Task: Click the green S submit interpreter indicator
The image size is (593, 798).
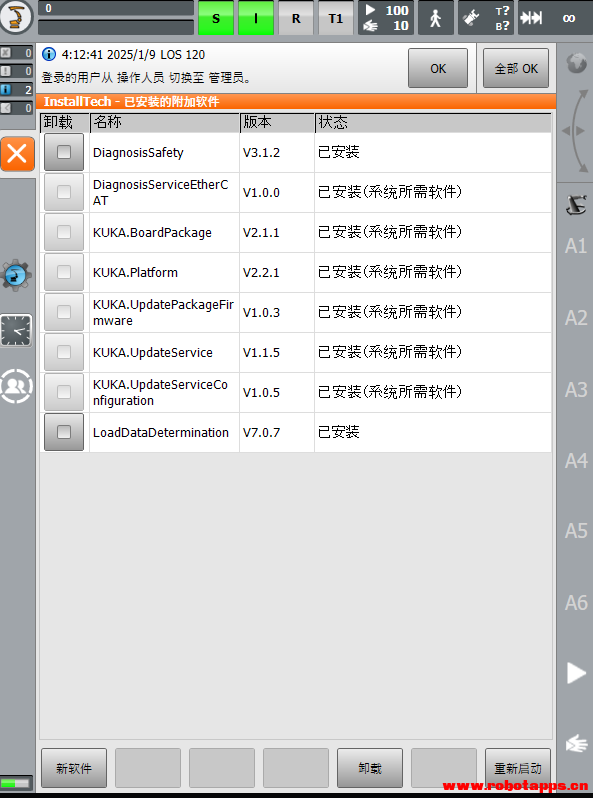Action: pos(216,18)
